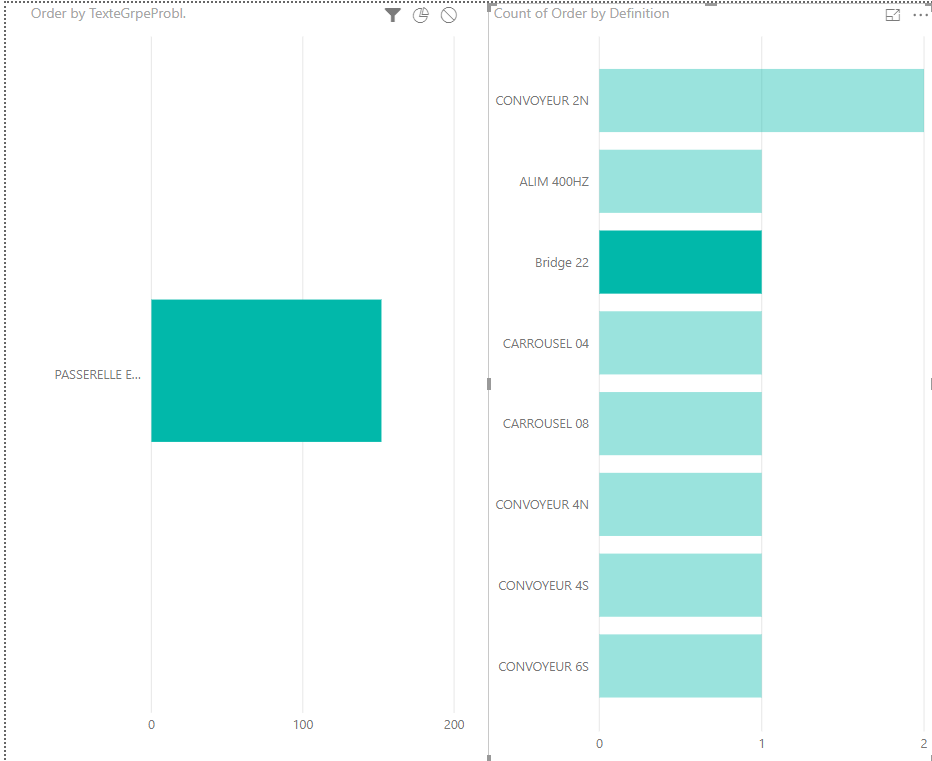Click the CONVOYEUR 2N bar
932x761 pixels.
coord(761,100)
